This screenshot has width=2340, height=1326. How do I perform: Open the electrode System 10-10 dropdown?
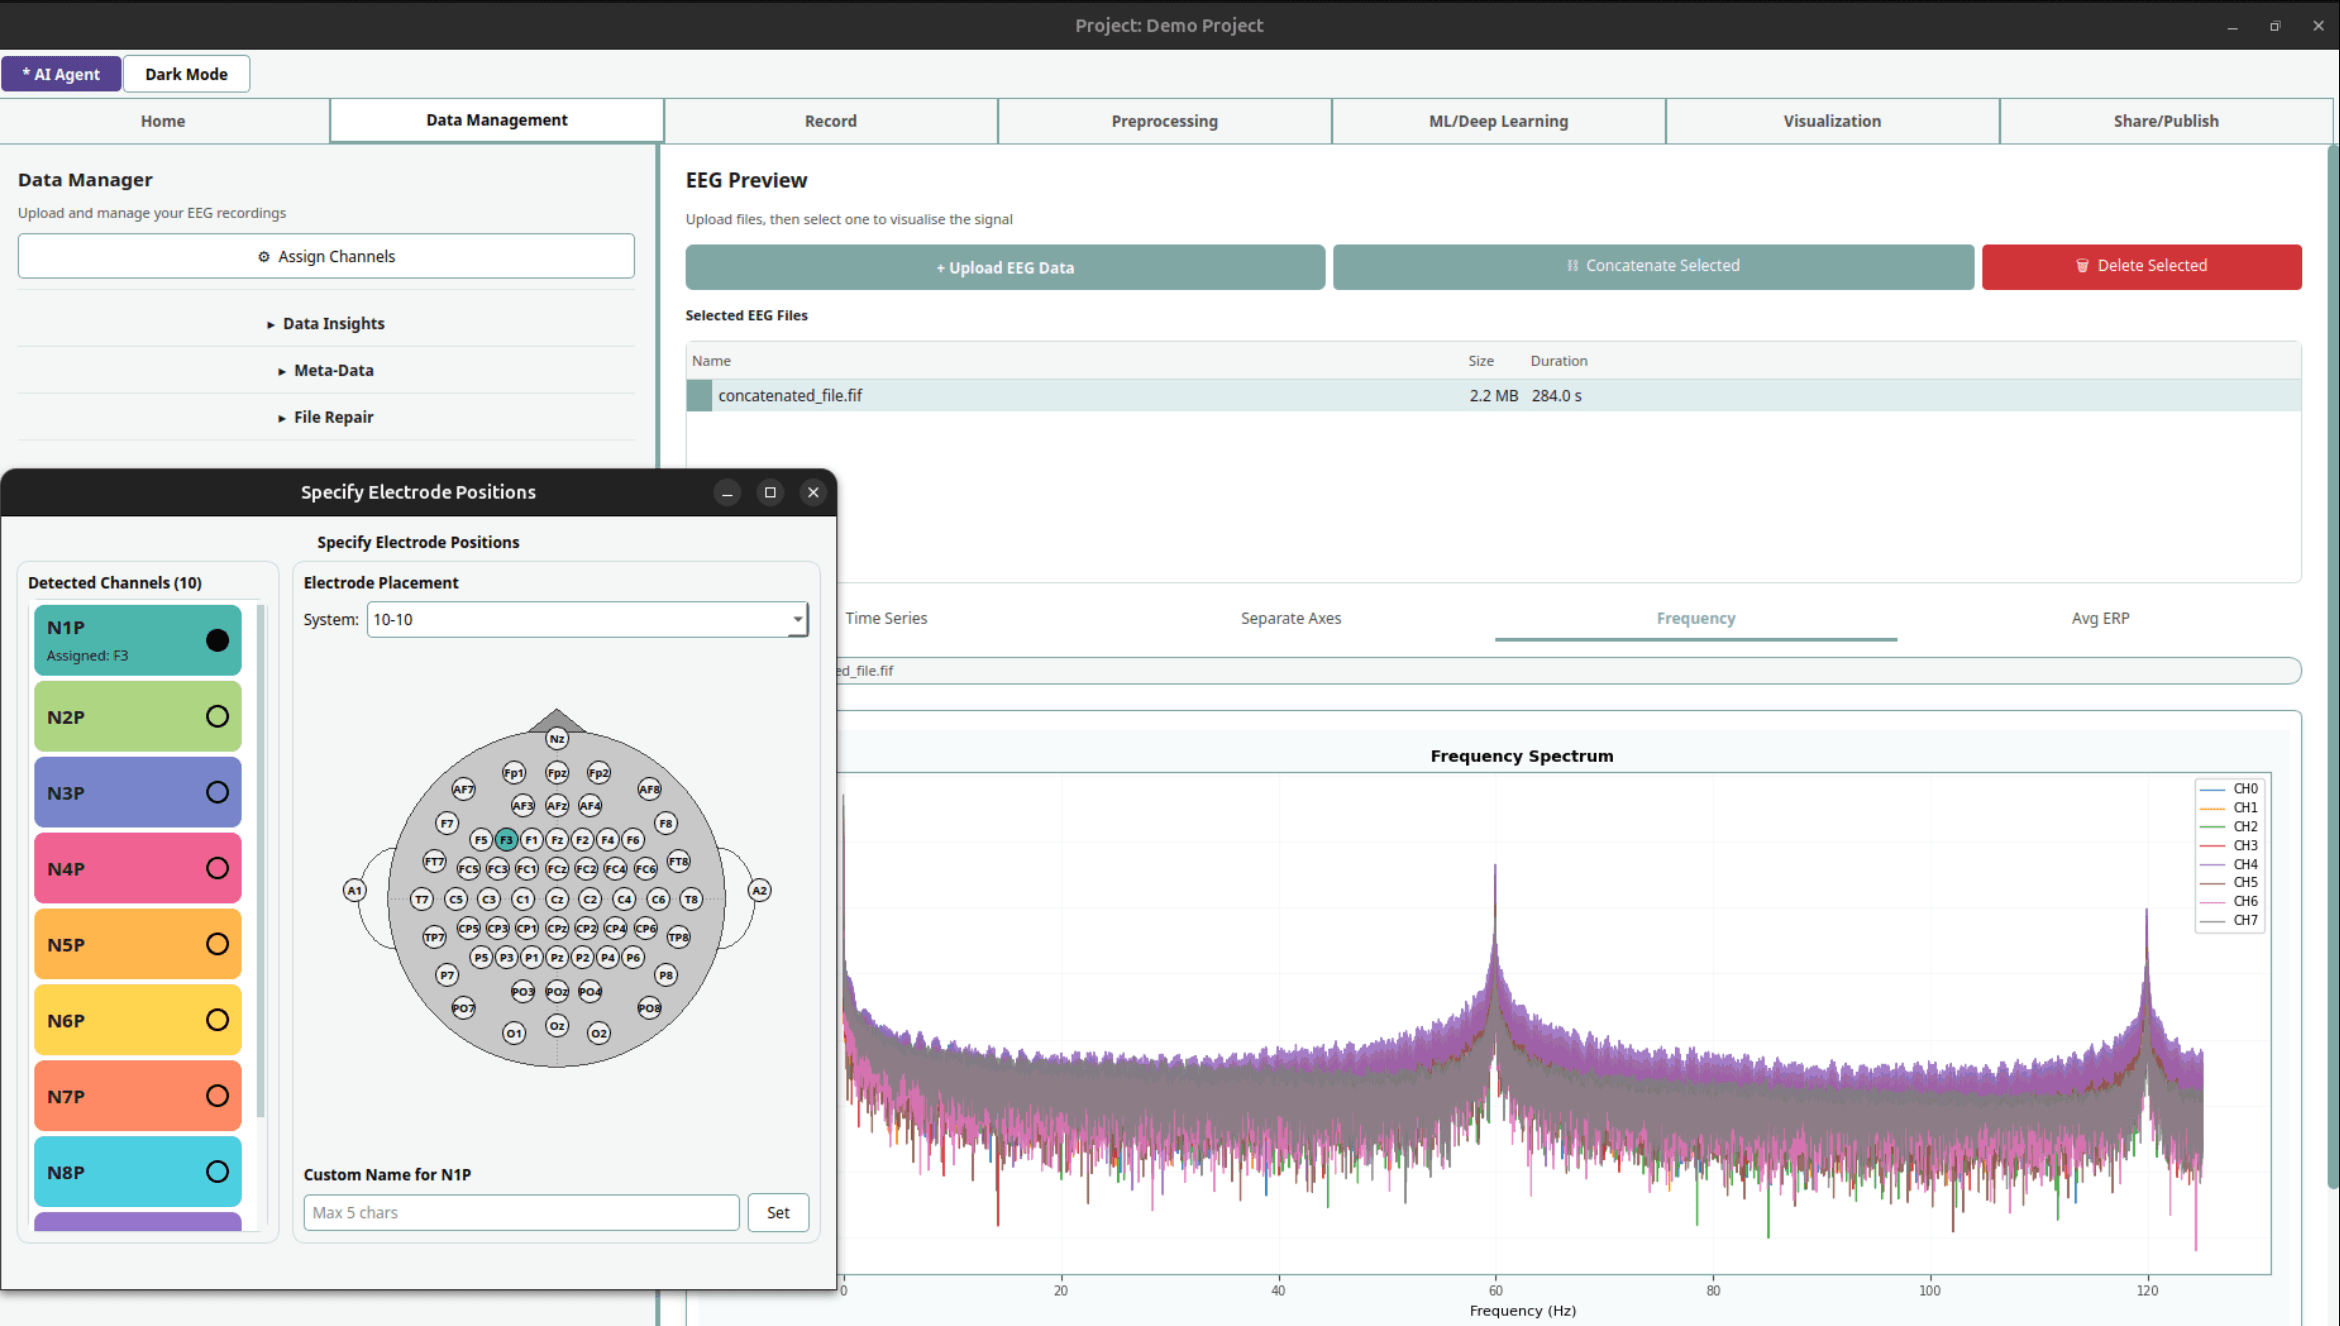pyautogui.click(x=587, y=620)
